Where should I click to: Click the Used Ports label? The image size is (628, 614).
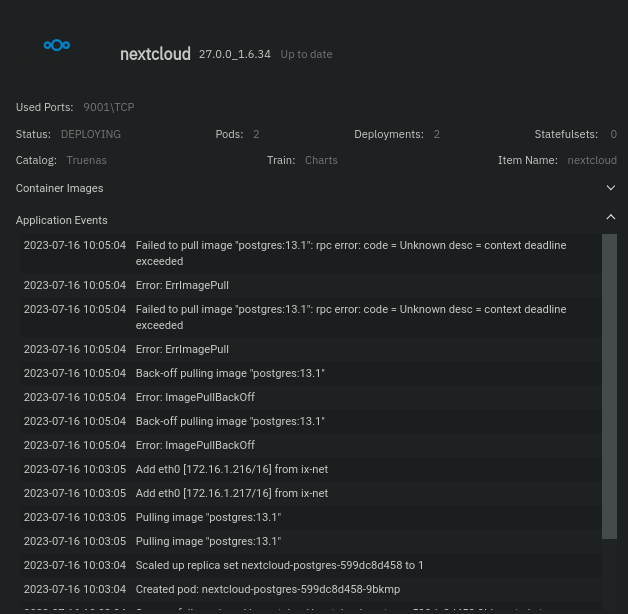click(44, 107)
